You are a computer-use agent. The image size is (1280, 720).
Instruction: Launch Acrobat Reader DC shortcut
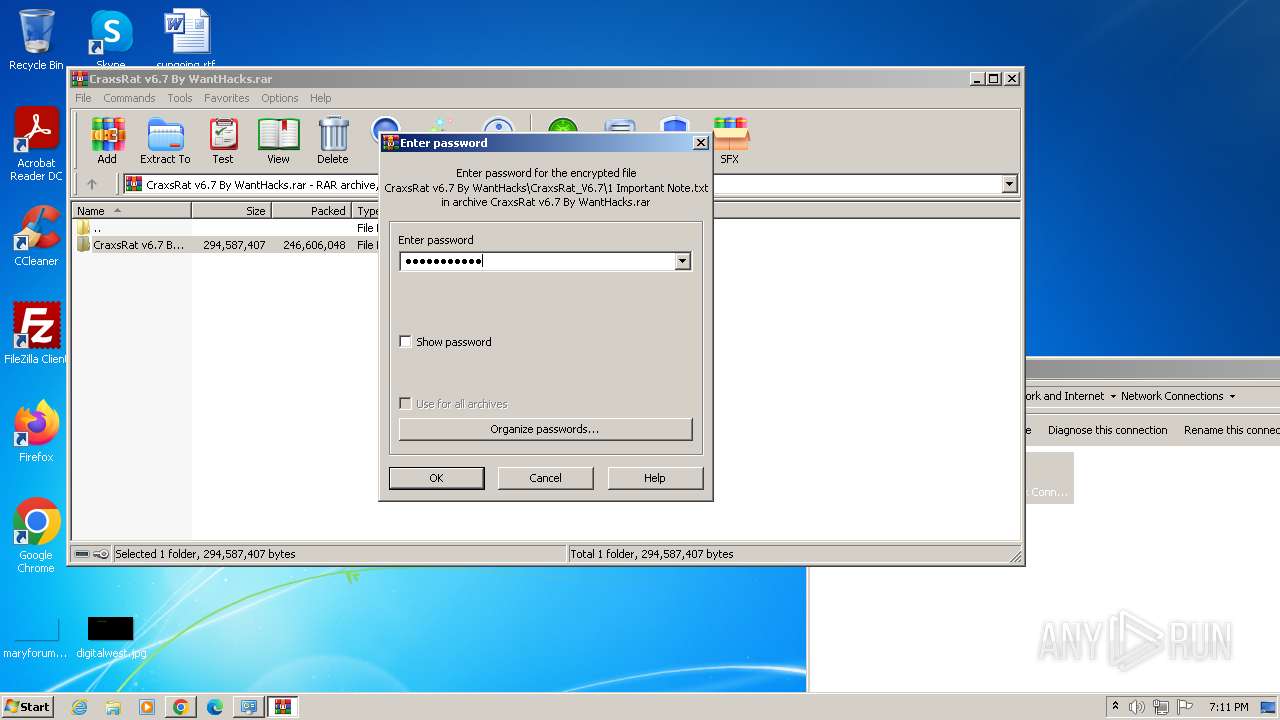point(36,145)
